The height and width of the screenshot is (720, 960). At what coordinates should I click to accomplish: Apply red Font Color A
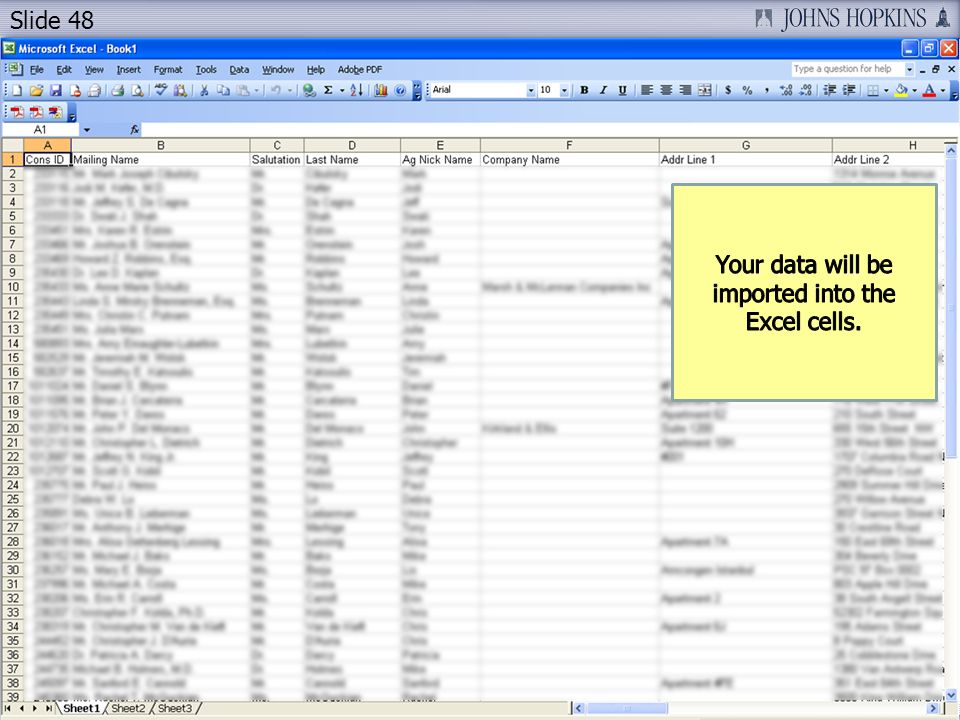click(929, 91)
